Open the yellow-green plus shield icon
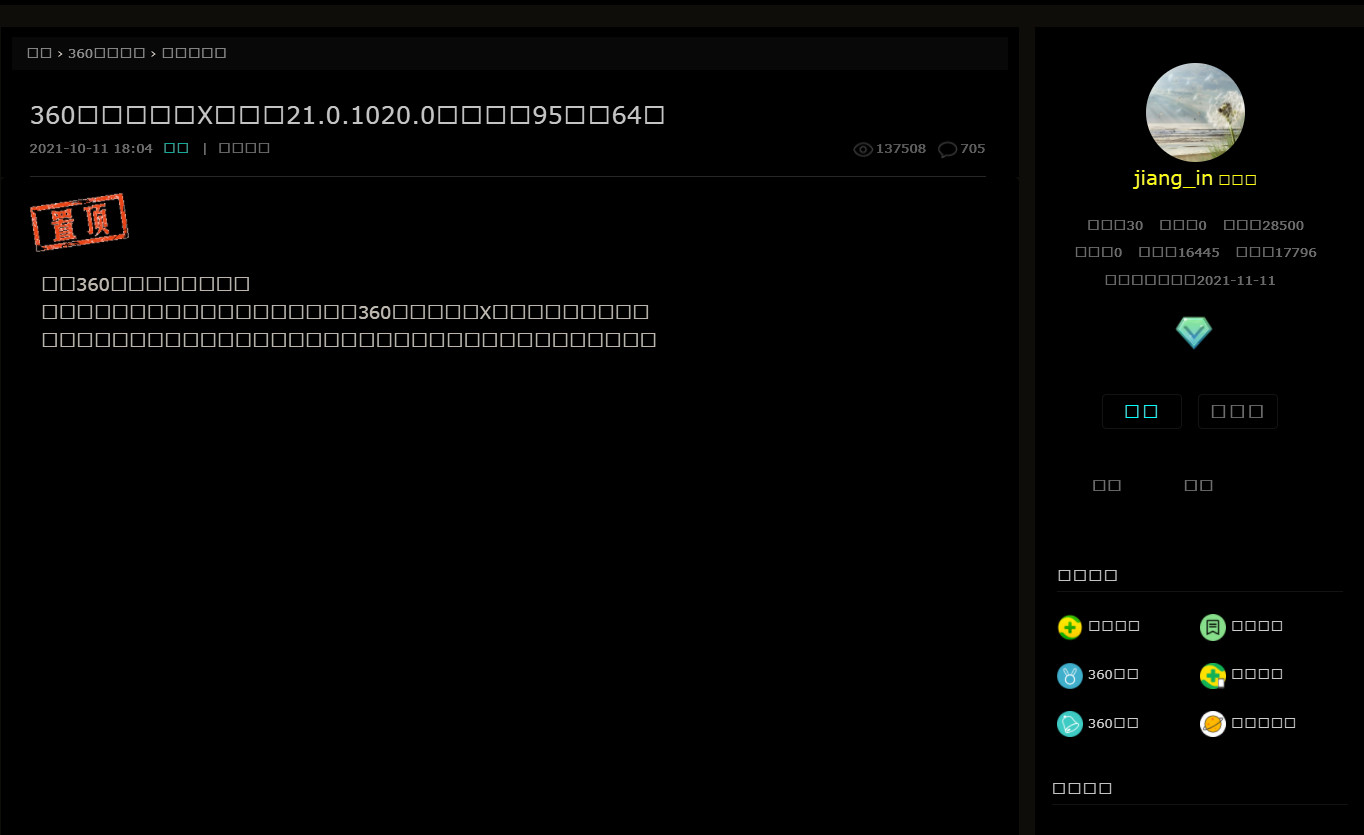This screenshot has height=835, width=1364. click(1069, 627)
